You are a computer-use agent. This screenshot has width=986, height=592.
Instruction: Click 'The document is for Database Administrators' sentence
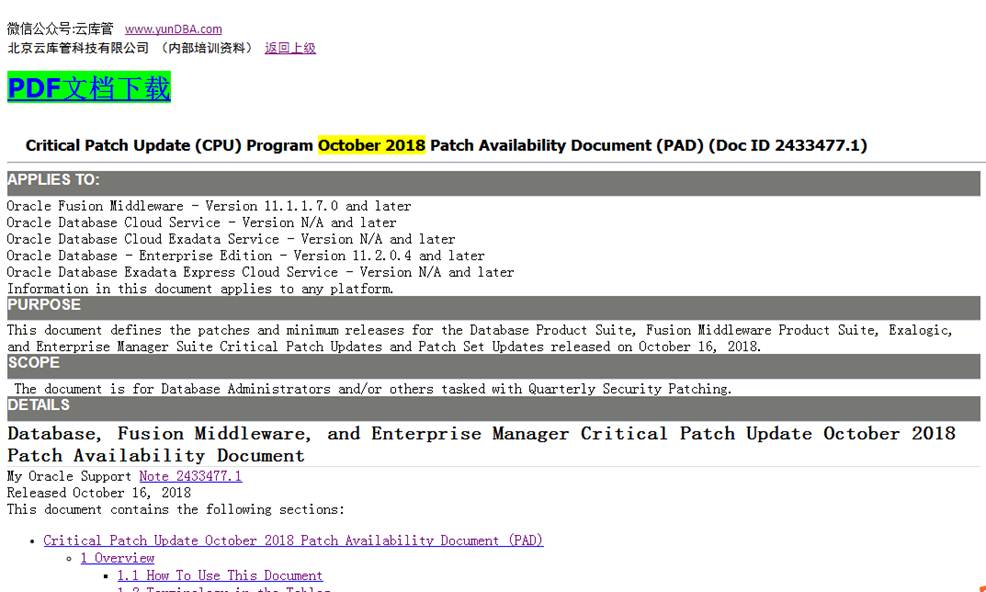coord(373,389)
